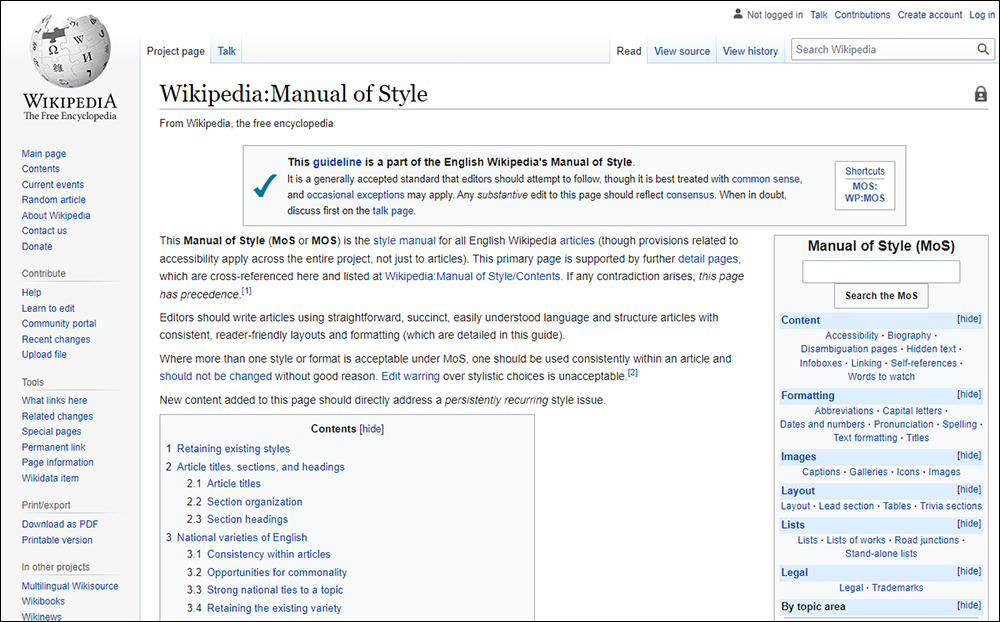
Task: Collapse the Formatting section in MoS sidebar
Action: 969,394
